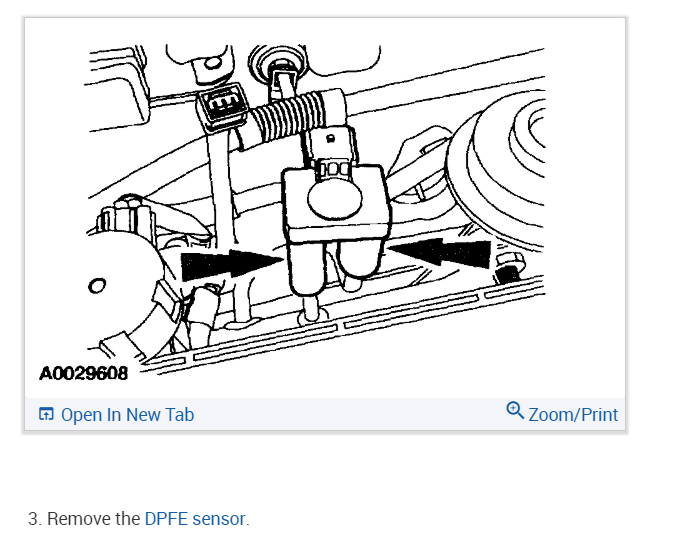Follow the DPFE sensor hyperlink
This screenshot has height=544, width=681.
pos(195,519)
